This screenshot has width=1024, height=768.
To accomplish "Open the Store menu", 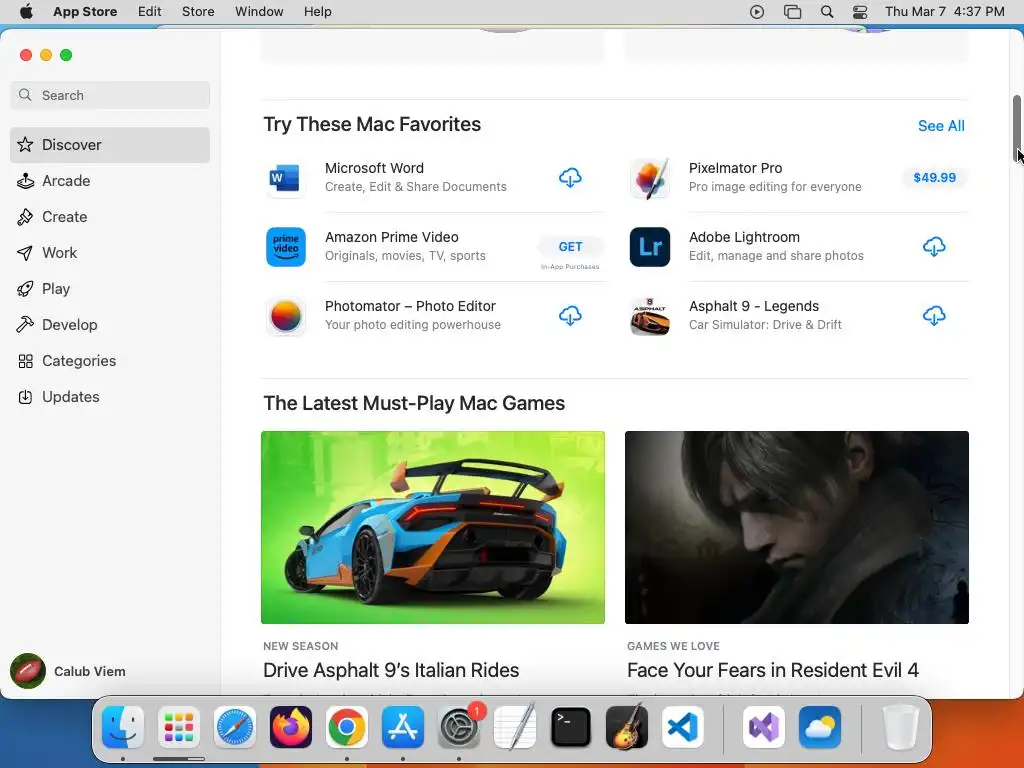I will click(x=198, y=12).
